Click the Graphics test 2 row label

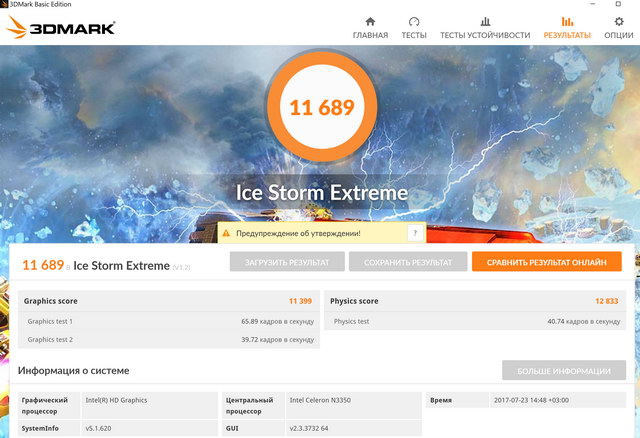tap(50, 339)
